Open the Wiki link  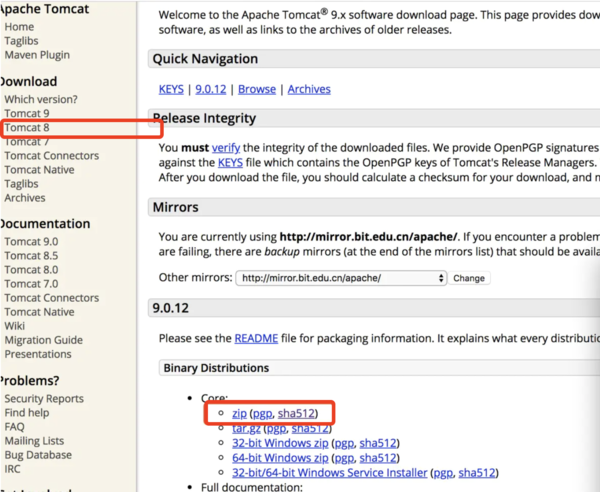[x=15, y=326]
